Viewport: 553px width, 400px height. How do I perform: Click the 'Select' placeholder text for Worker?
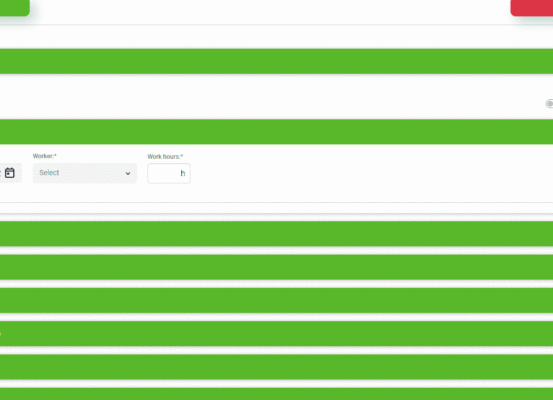[49, 172]
